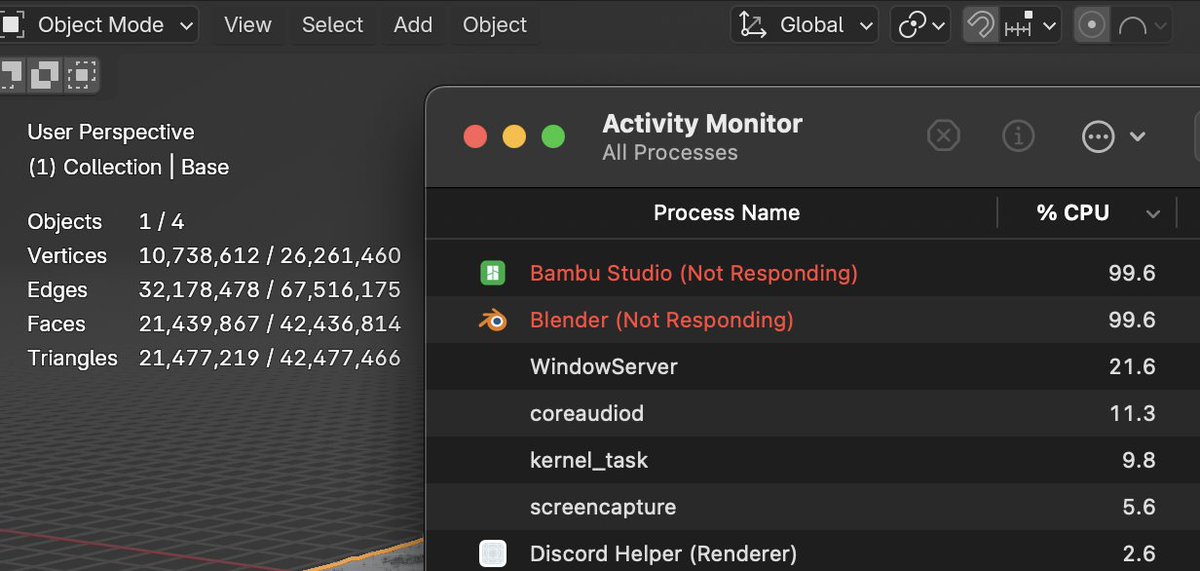Click the Vertices statistics line

214,256
